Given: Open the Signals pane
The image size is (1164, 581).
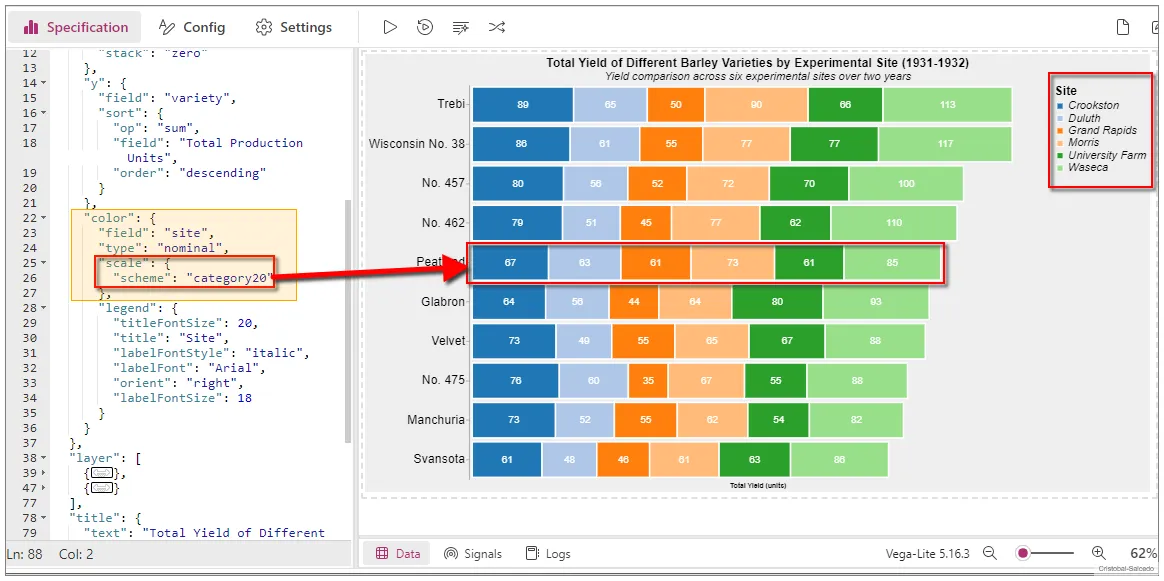Looking at the screenshot, I should 472,553.
